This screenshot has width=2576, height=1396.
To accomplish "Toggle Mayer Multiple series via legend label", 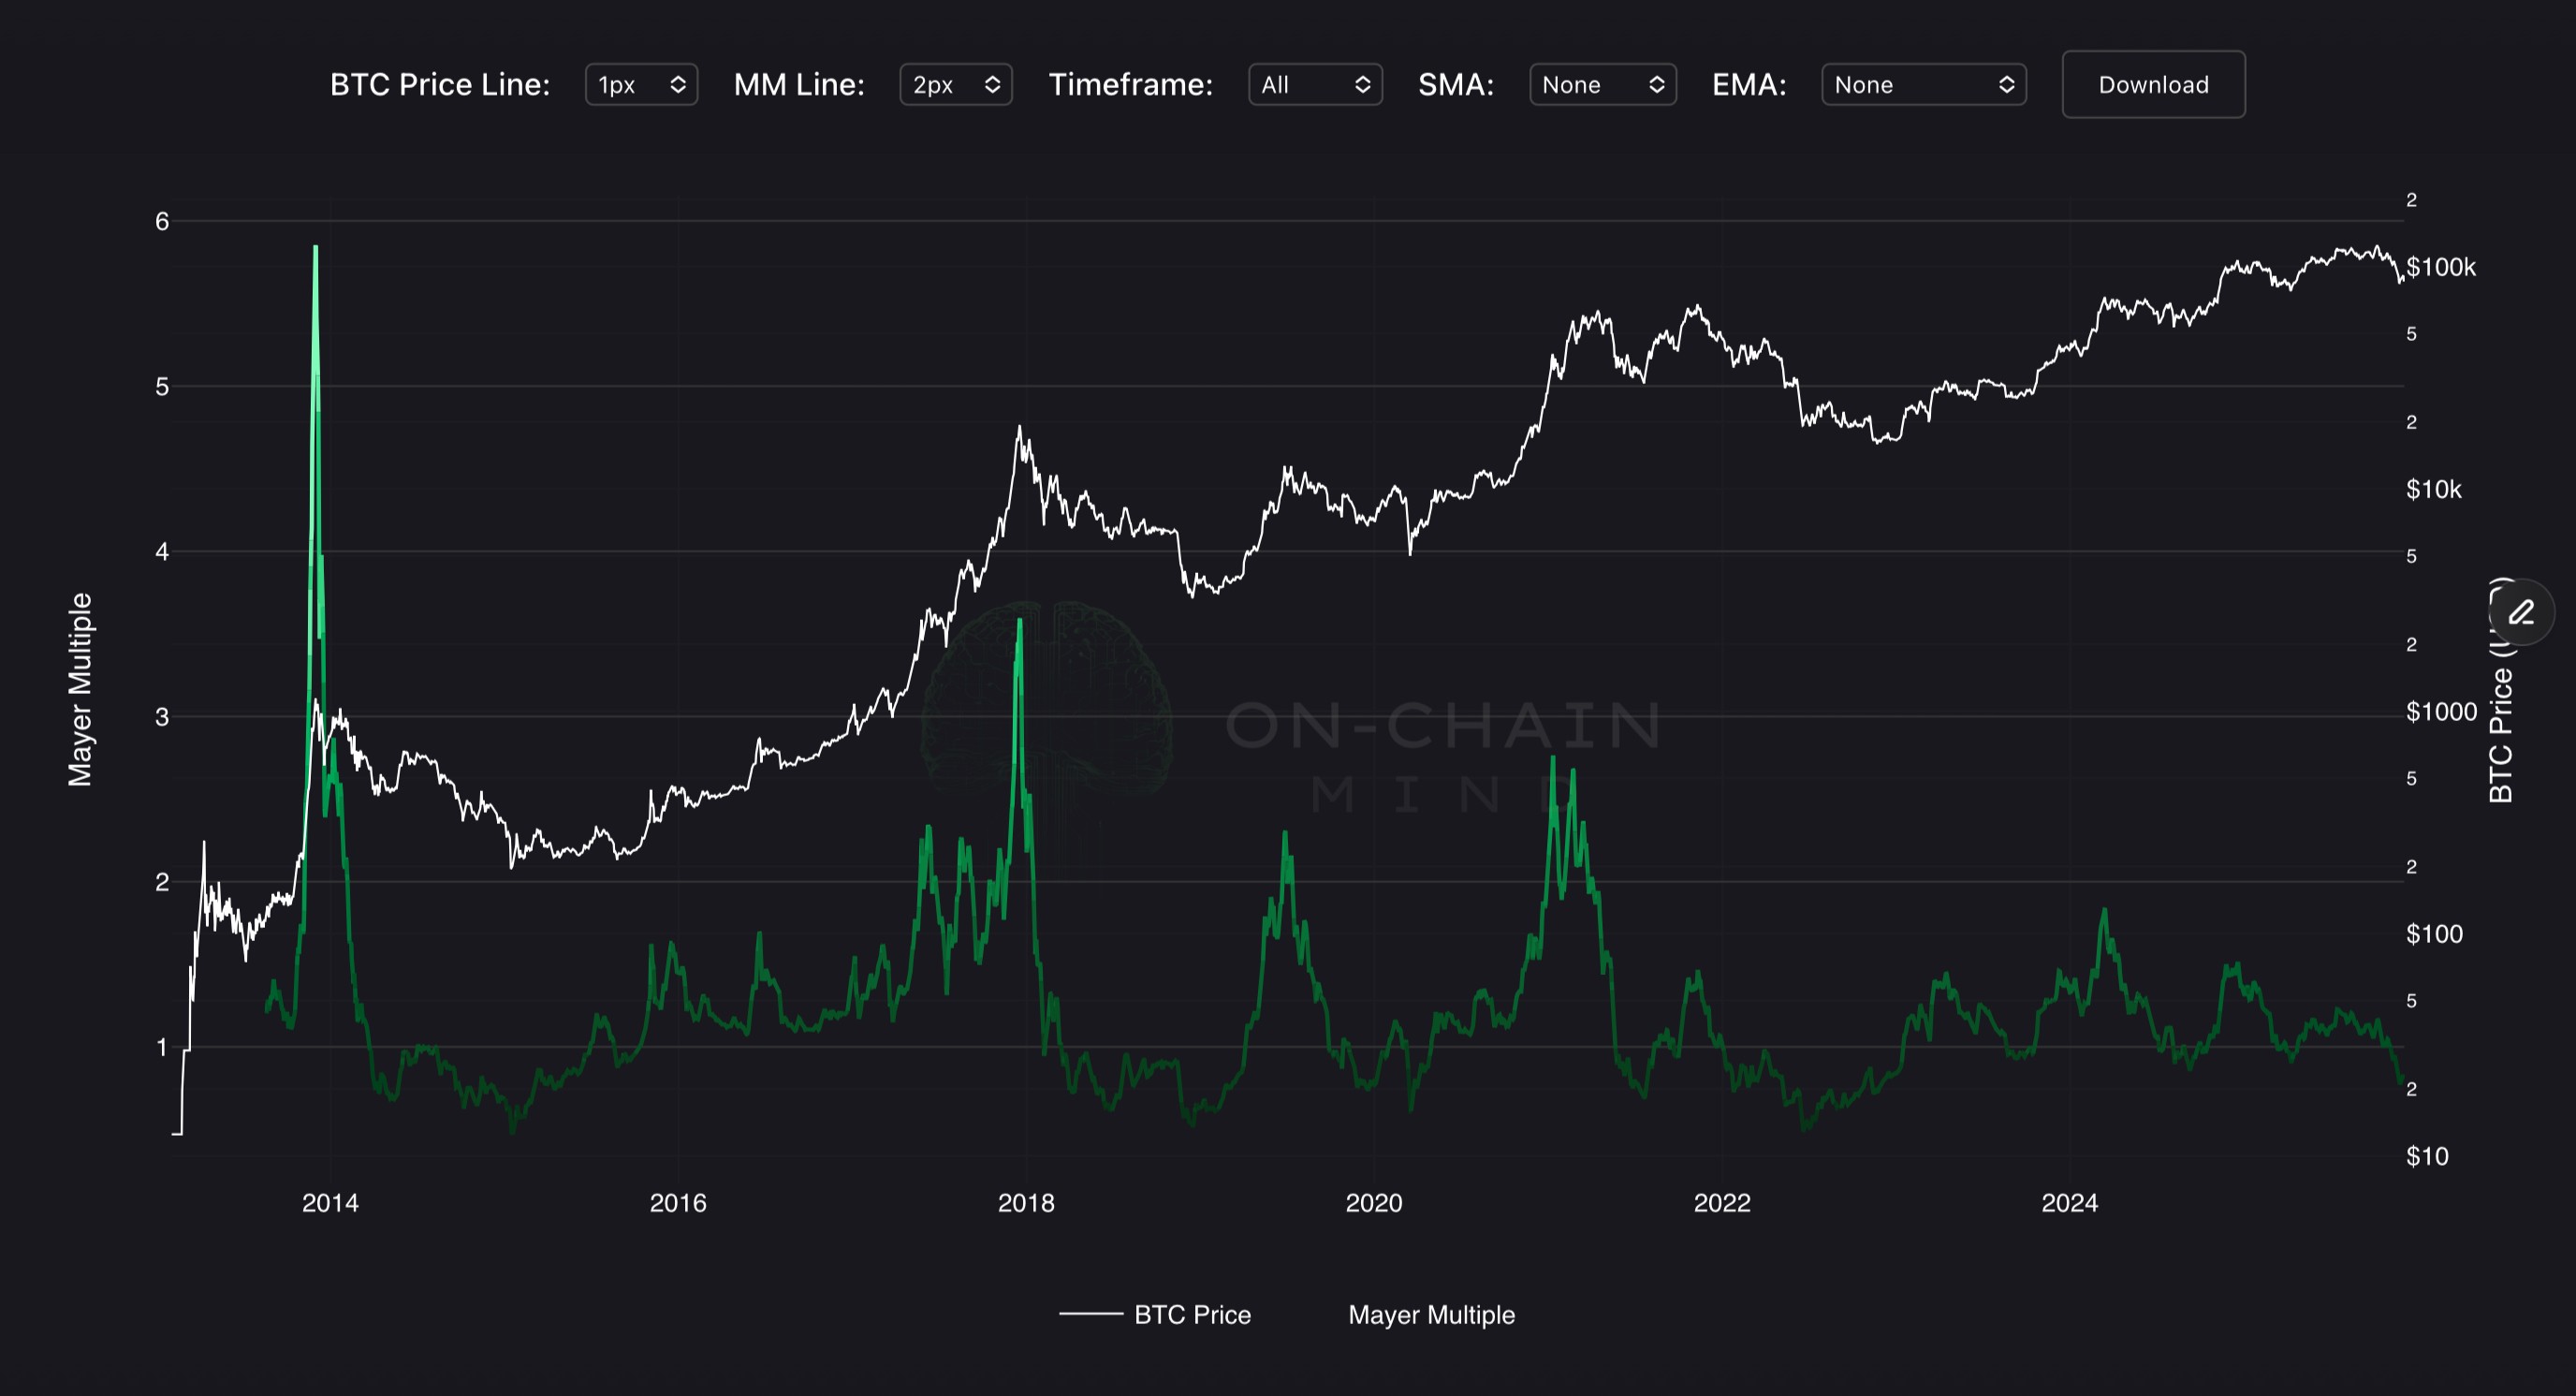I will click(1430, 1314).
